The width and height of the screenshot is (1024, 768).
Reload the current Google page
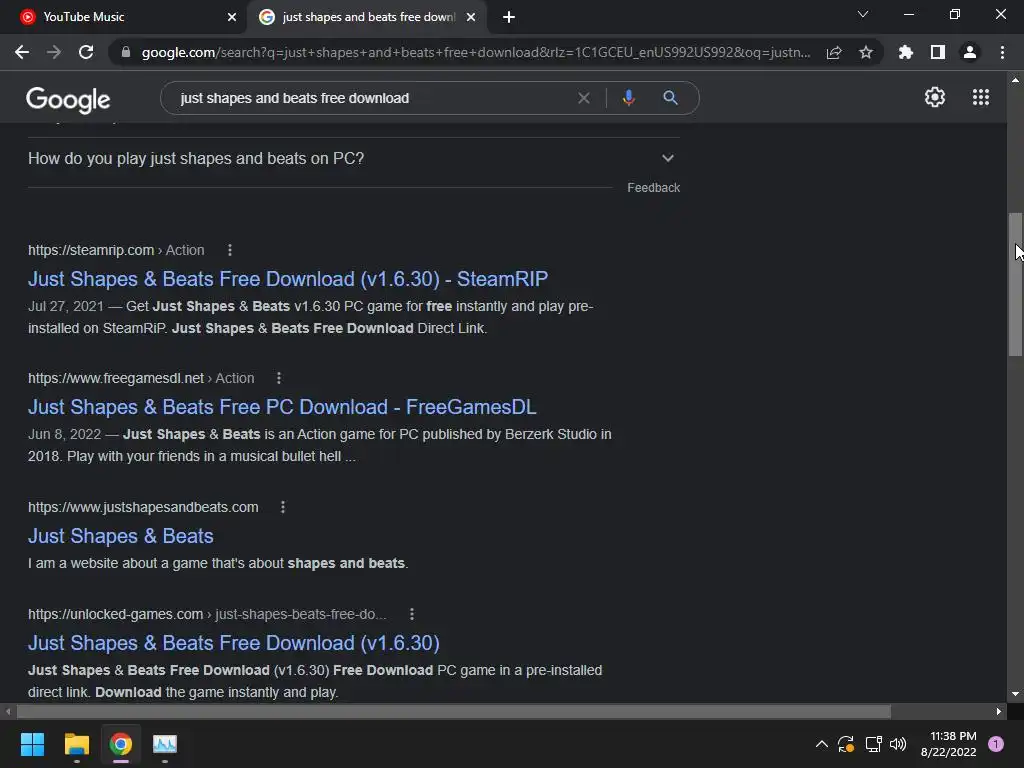[x=86, y=52]
